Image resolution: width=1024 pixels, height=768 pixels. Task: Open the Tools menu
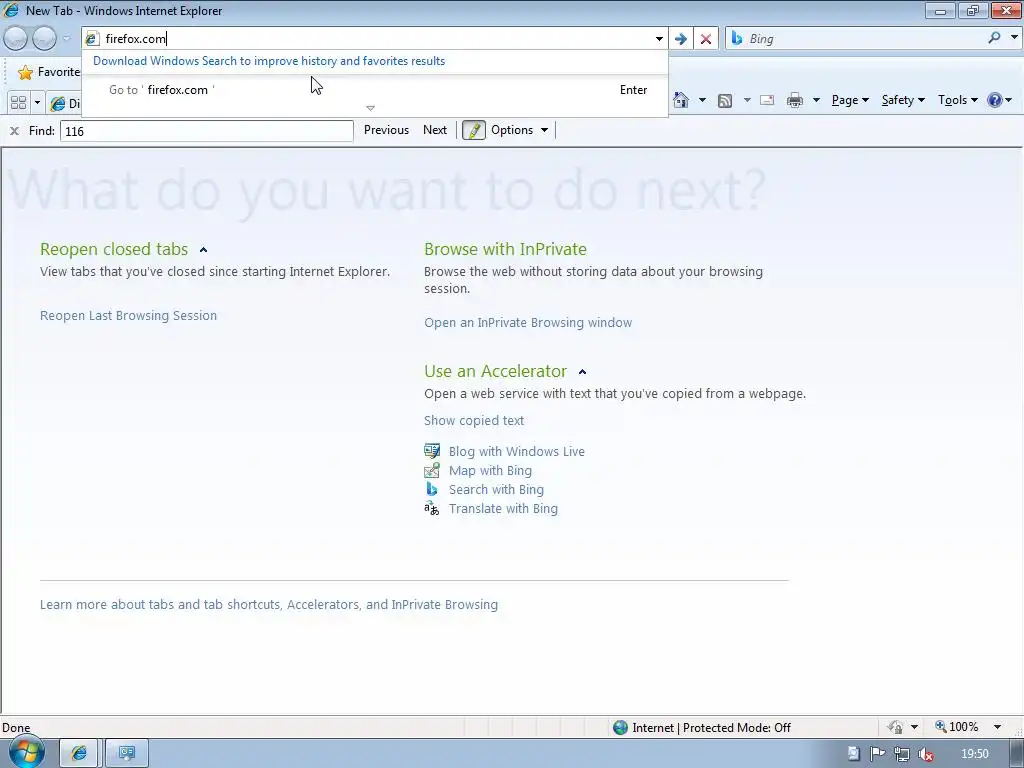click(957, 100)
